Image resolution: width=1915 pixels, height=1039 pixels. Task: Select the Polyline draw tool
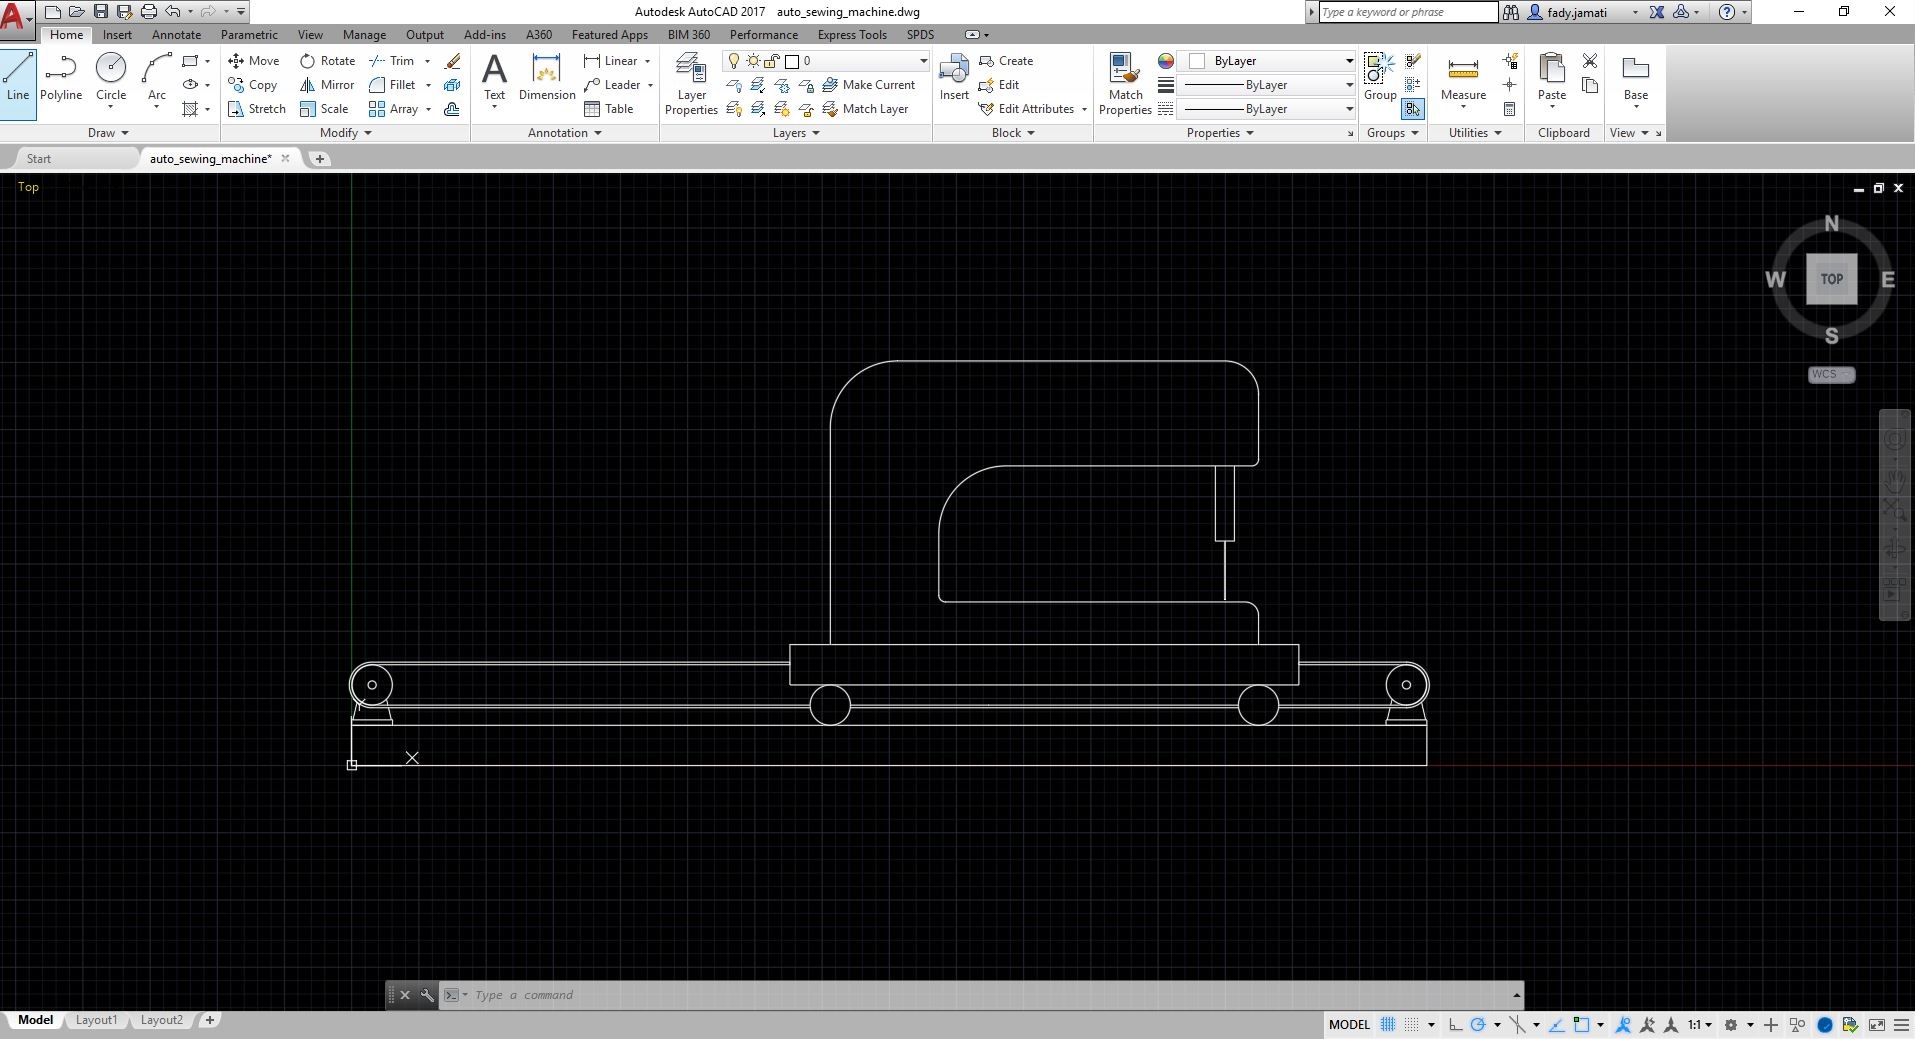click(x=61, y=78)
